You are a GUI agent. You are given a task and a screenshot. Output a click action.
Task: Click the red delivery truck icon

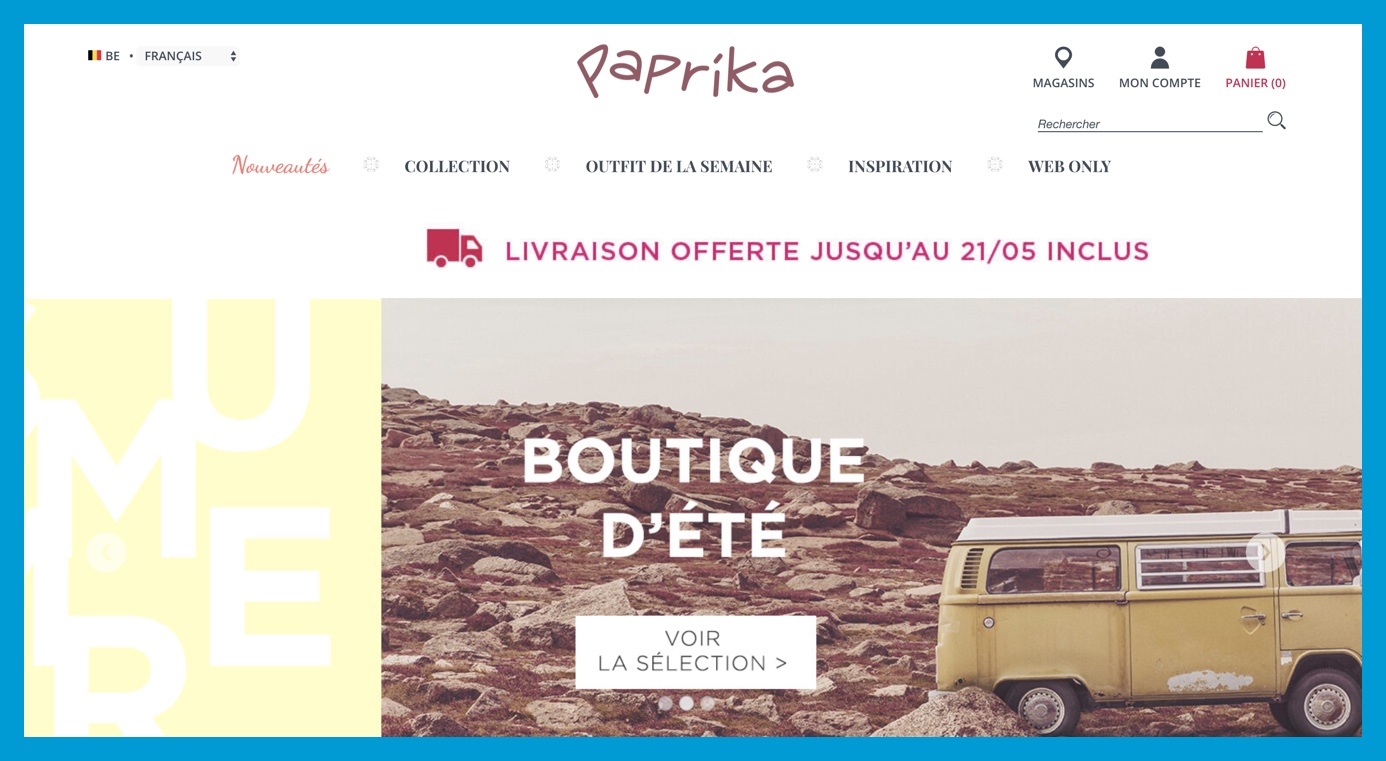click(454, 248)
